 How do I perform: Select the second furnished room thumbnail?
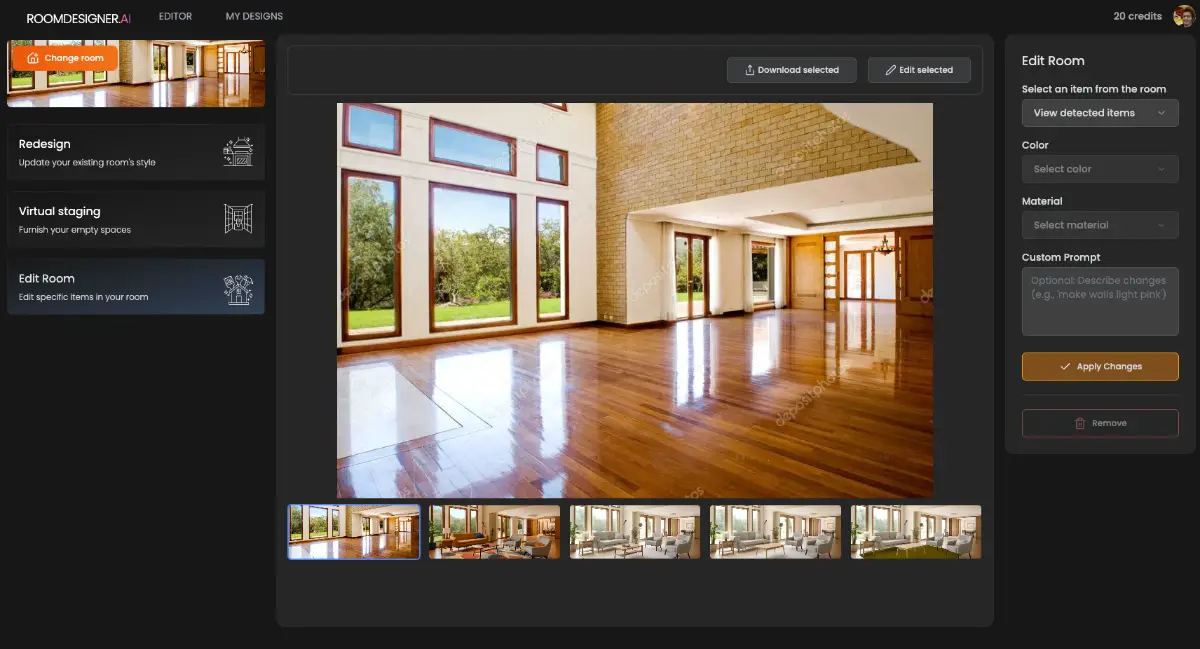494,531
